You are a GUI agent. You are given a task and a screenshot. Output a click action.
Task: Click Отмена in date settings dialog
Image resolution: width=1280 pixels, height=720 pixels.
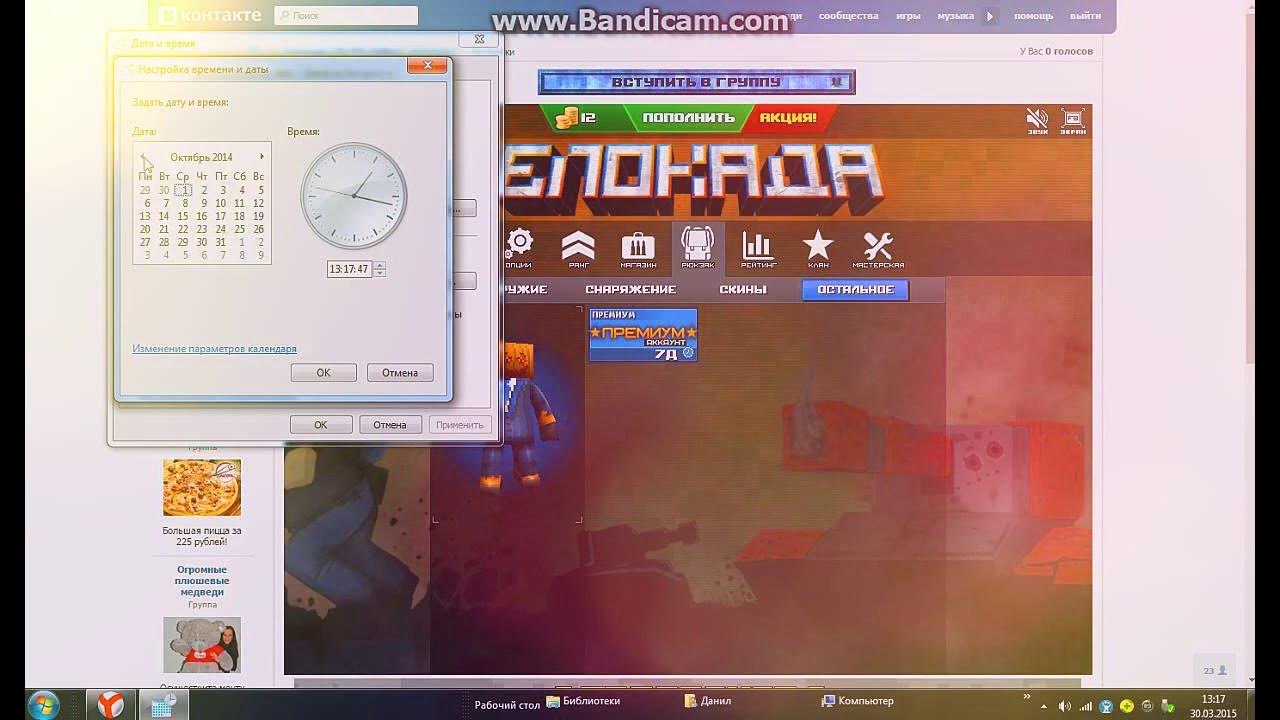point(400,372)
